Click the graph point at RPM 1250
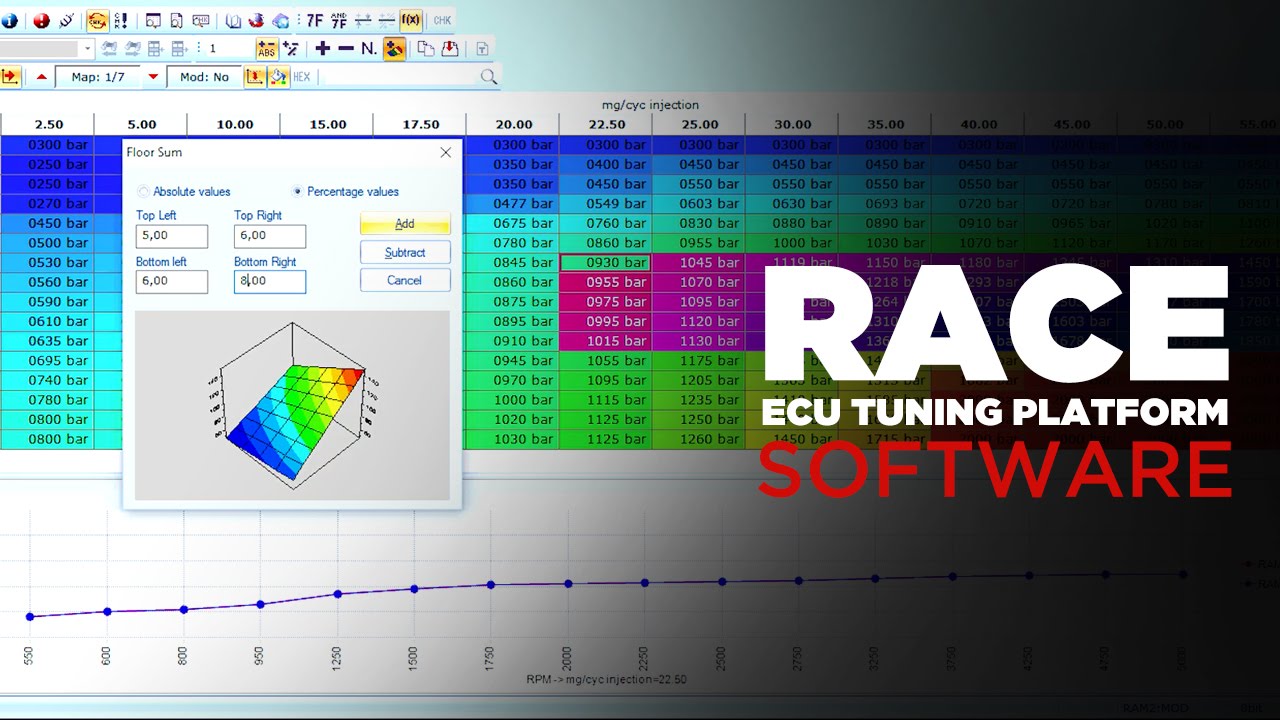 [x=338, y=594]
